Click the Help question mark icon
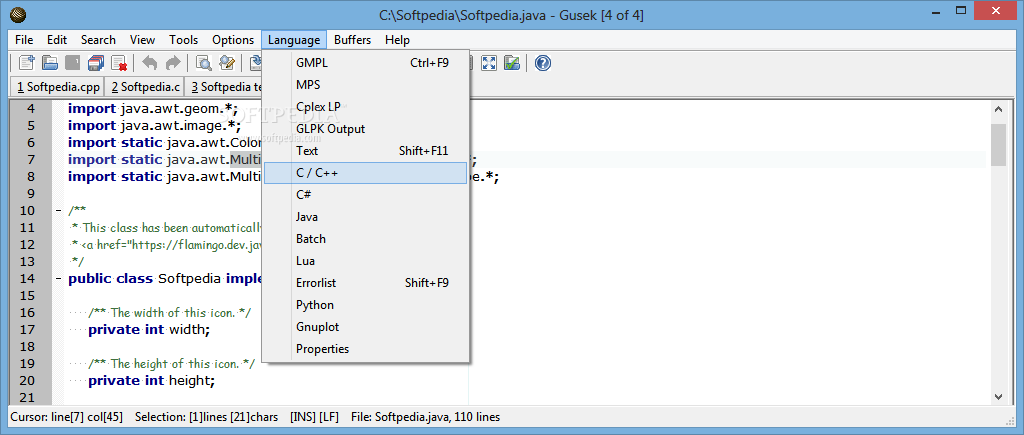The image size is (1024, 435). (543, 63)
